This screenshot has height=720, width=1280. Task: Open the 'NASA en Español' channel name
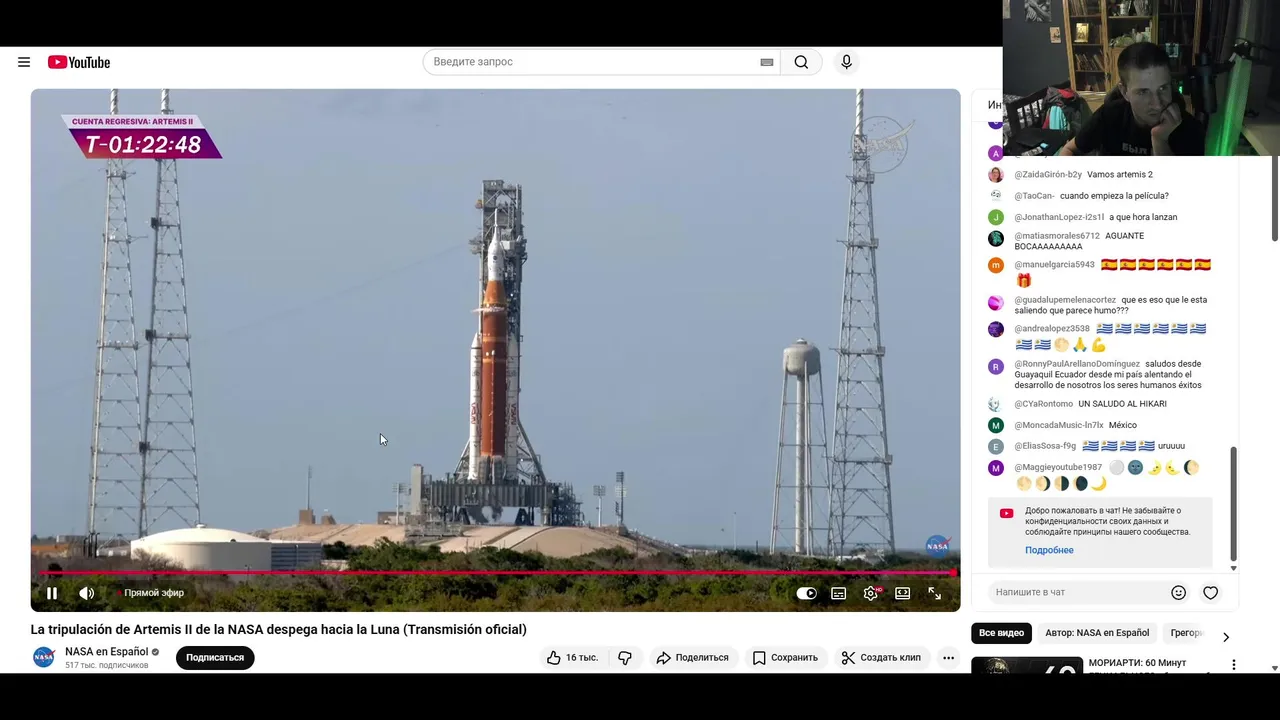107,652
